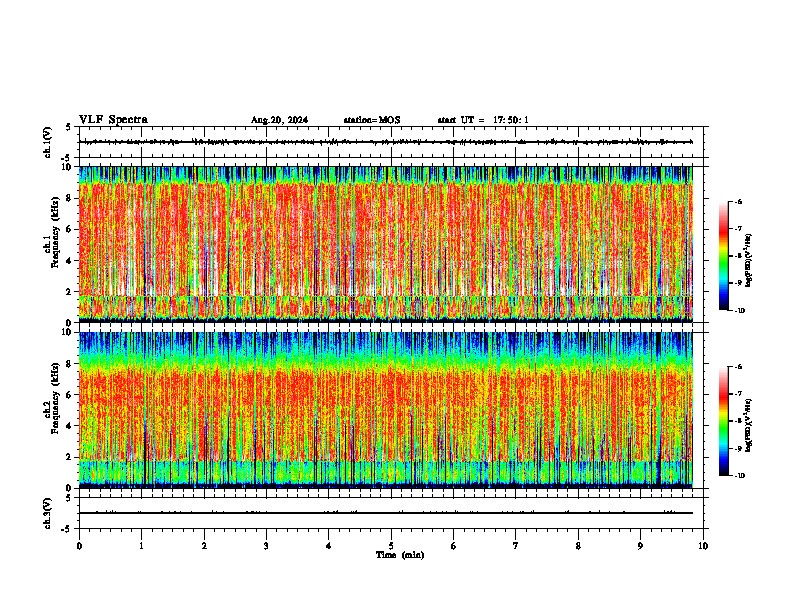Click the "-6" tick on ch.1 colorbar
792x612 pixels.
[738, 201]
